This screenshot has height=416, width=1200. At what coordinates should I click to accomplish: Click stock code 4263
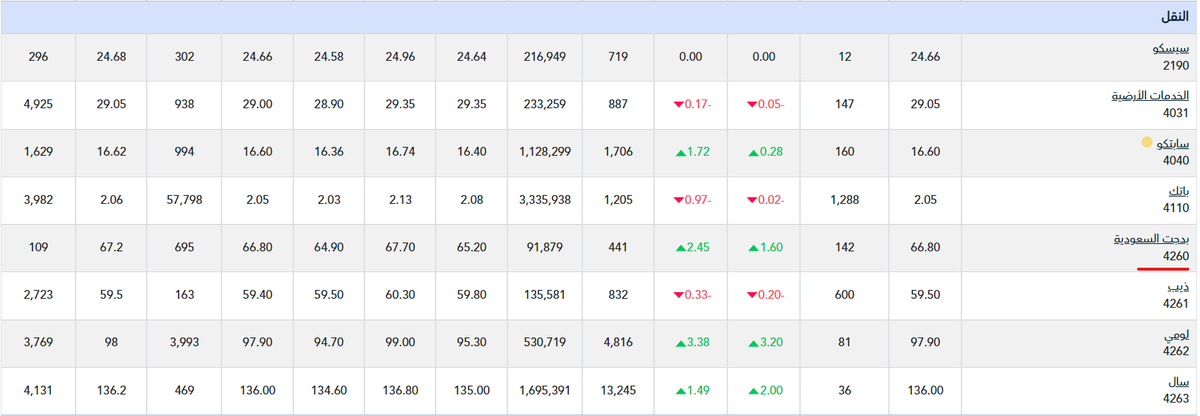(1176, 399)
